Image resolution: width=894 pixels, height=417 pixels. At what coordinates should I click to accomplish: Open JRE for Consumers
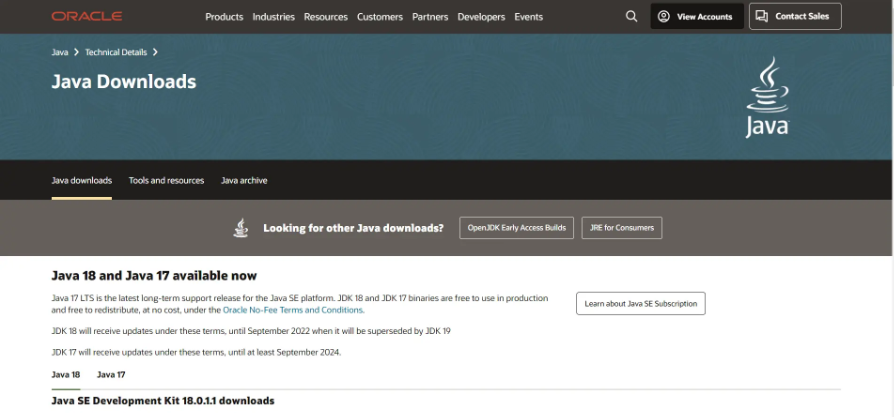pos(621,228)
